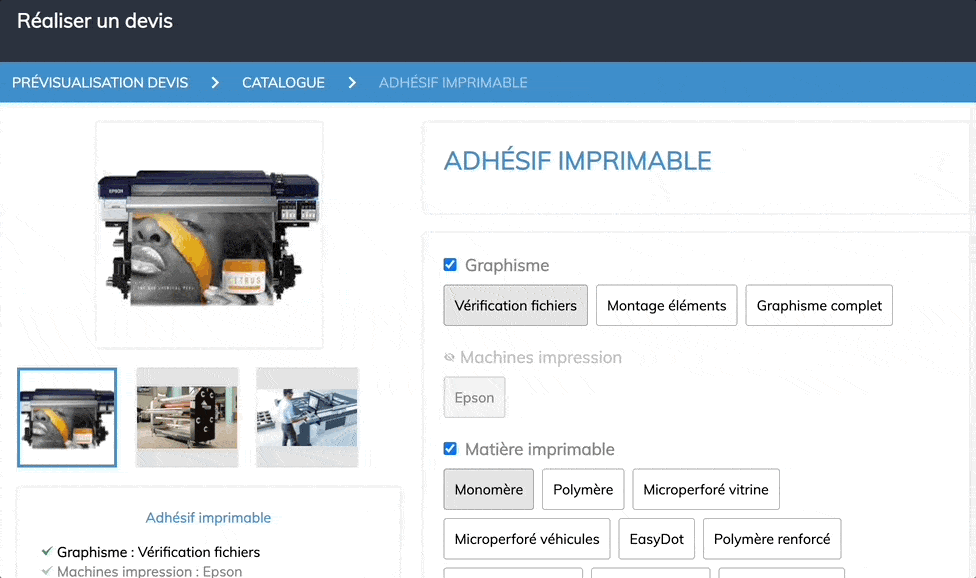Pick the Epson machine button
Image resolution: width=976 pixels, height=578 pixels.
point(474,398)
